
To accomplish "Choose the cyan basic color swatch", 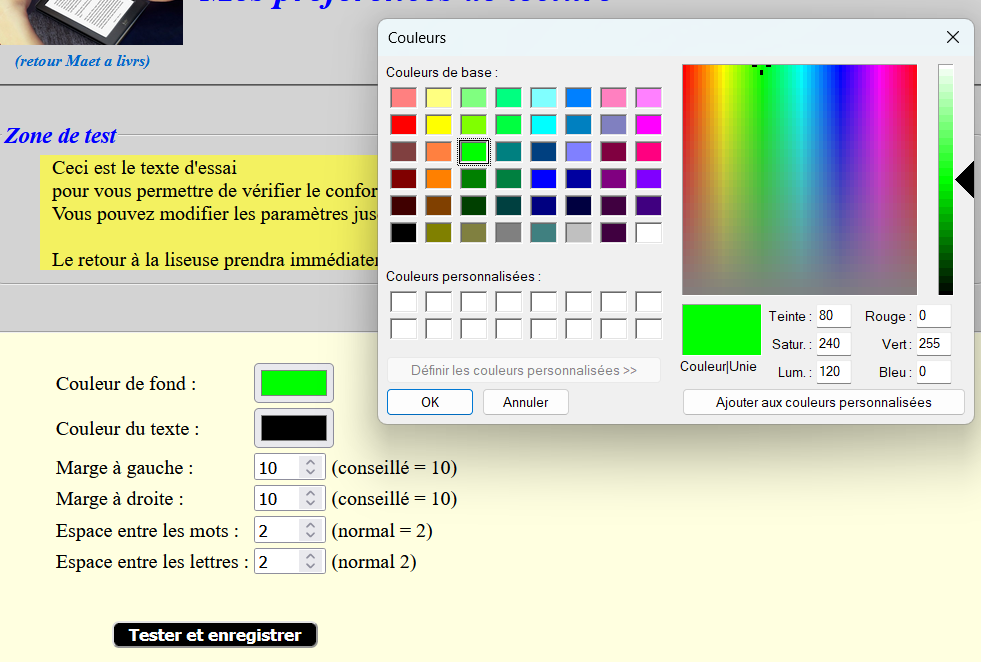I will [544, 125].
